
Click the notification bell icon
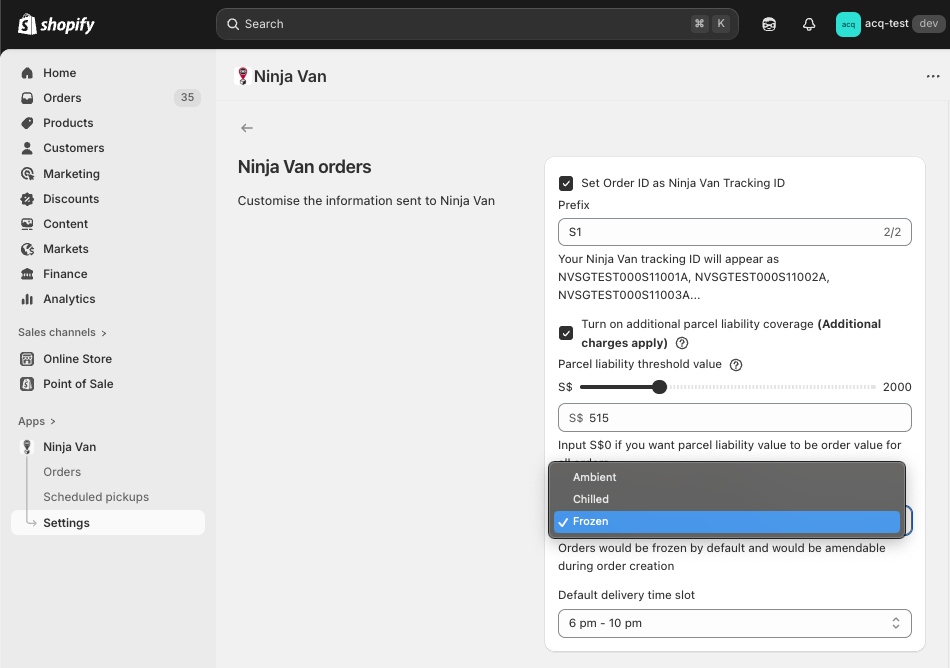click(x=809, y=24)
